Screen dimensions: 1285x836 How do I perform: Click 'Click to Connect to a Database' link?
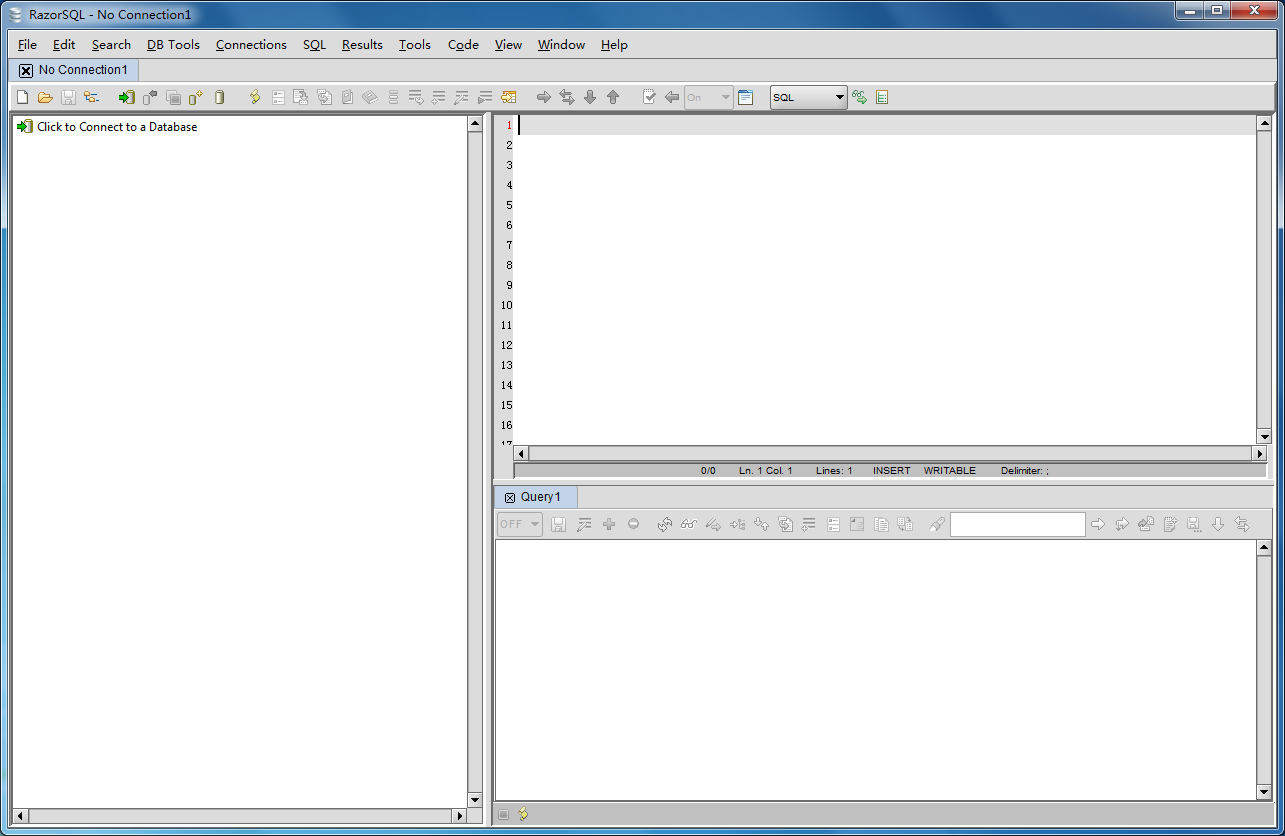(117, 127)
